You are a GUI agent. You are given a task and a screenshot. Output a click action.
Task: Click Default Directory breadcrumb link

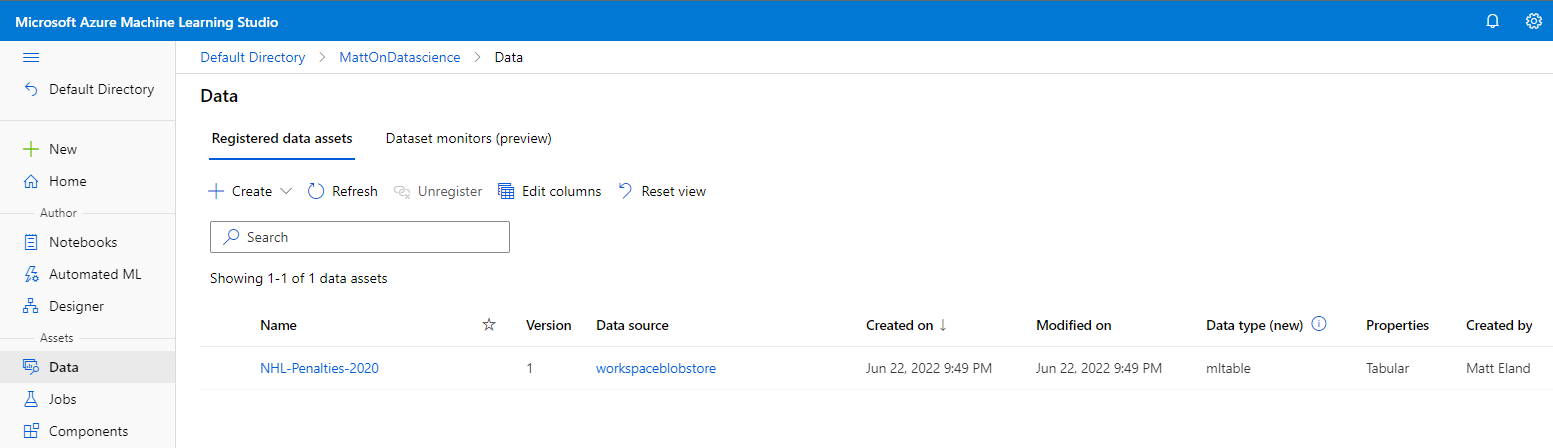(x=253, y=57)
